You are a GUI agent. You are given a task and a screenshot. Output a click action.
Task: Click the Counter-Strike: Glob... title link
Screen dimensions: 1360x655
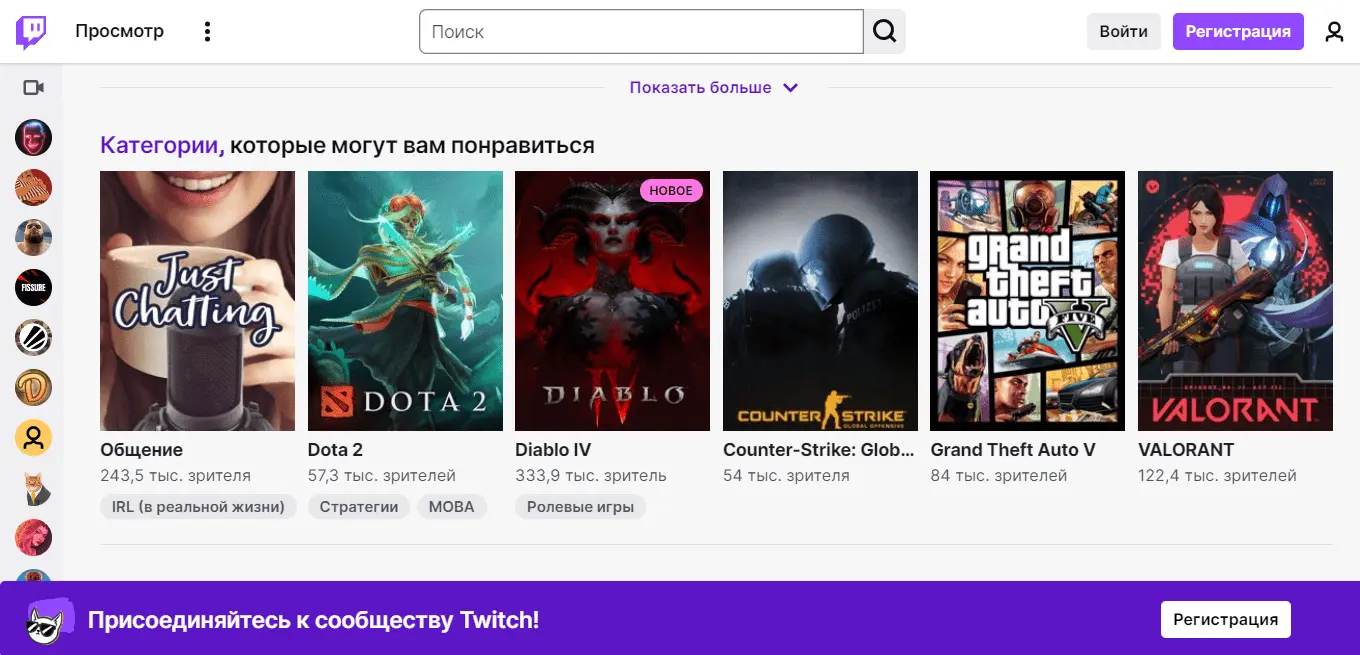click(819, 450)
